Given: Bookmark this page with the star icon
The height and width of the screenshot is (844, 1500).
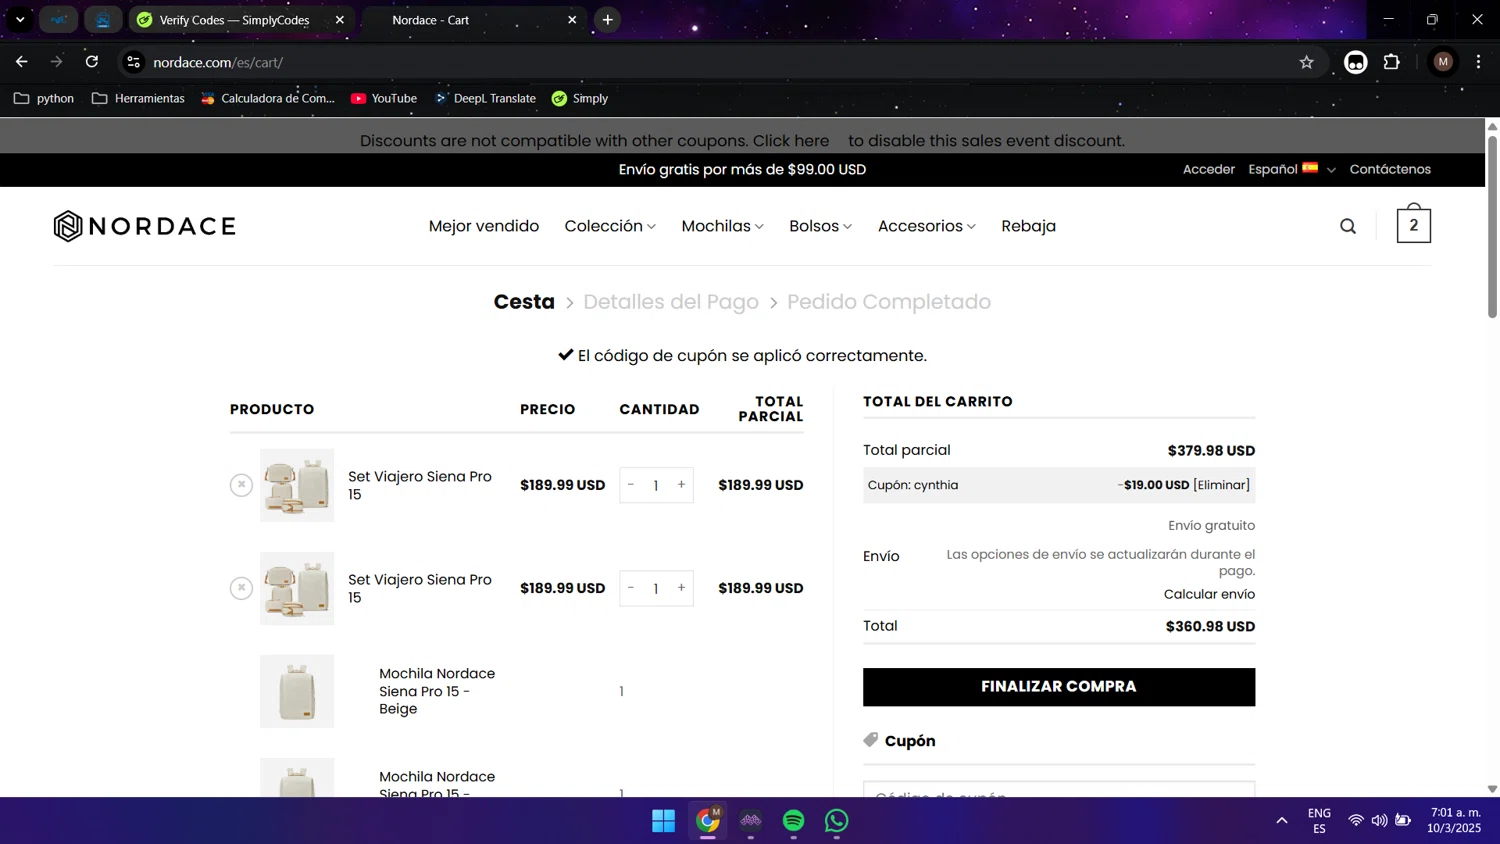Looking at the screenshot, I should (x=1306, y=62).
